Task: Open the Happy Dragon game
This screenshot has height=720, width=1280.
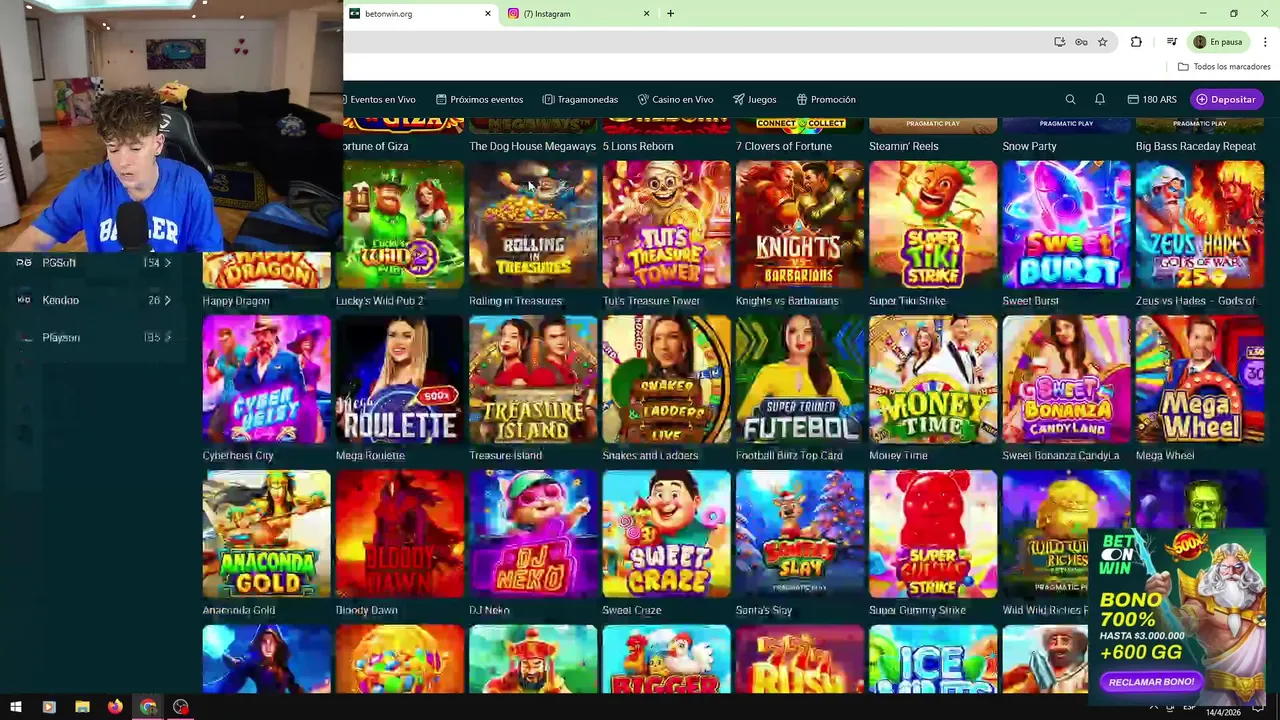Action: click(266, 270)
